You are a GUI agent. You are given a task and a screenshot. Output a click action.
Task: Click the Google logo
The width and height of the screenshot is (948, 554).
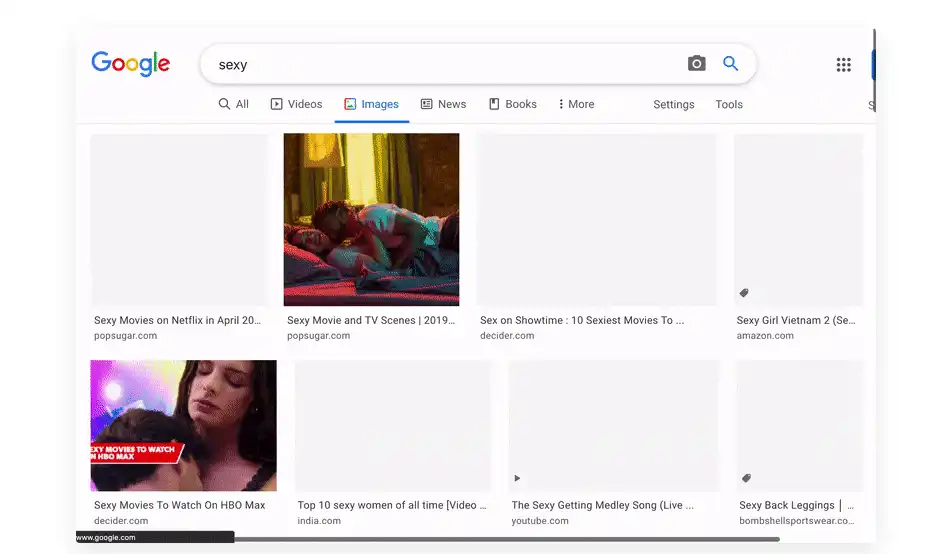point(131,64)
